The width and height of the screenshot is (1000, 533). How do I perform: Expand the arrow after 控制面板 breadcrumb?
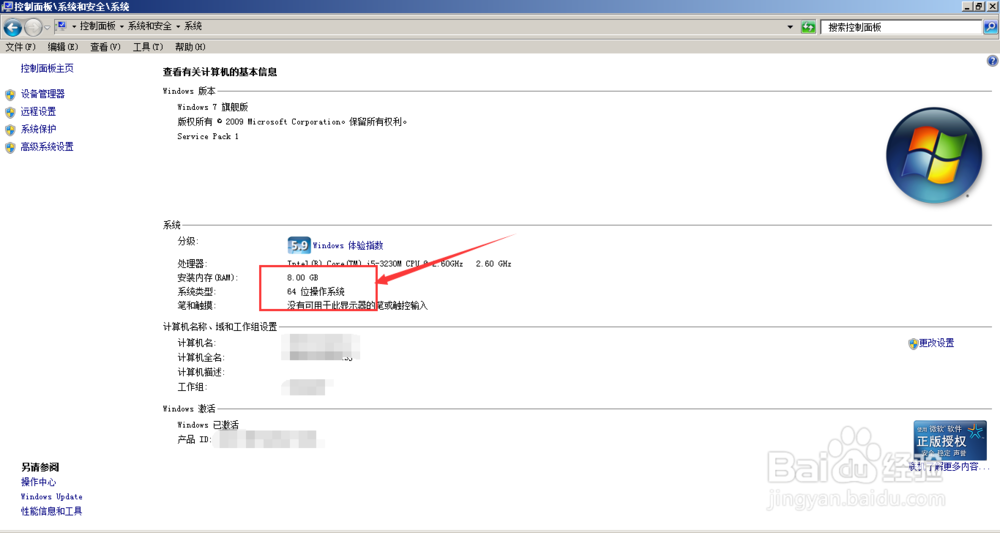[122, 27]
